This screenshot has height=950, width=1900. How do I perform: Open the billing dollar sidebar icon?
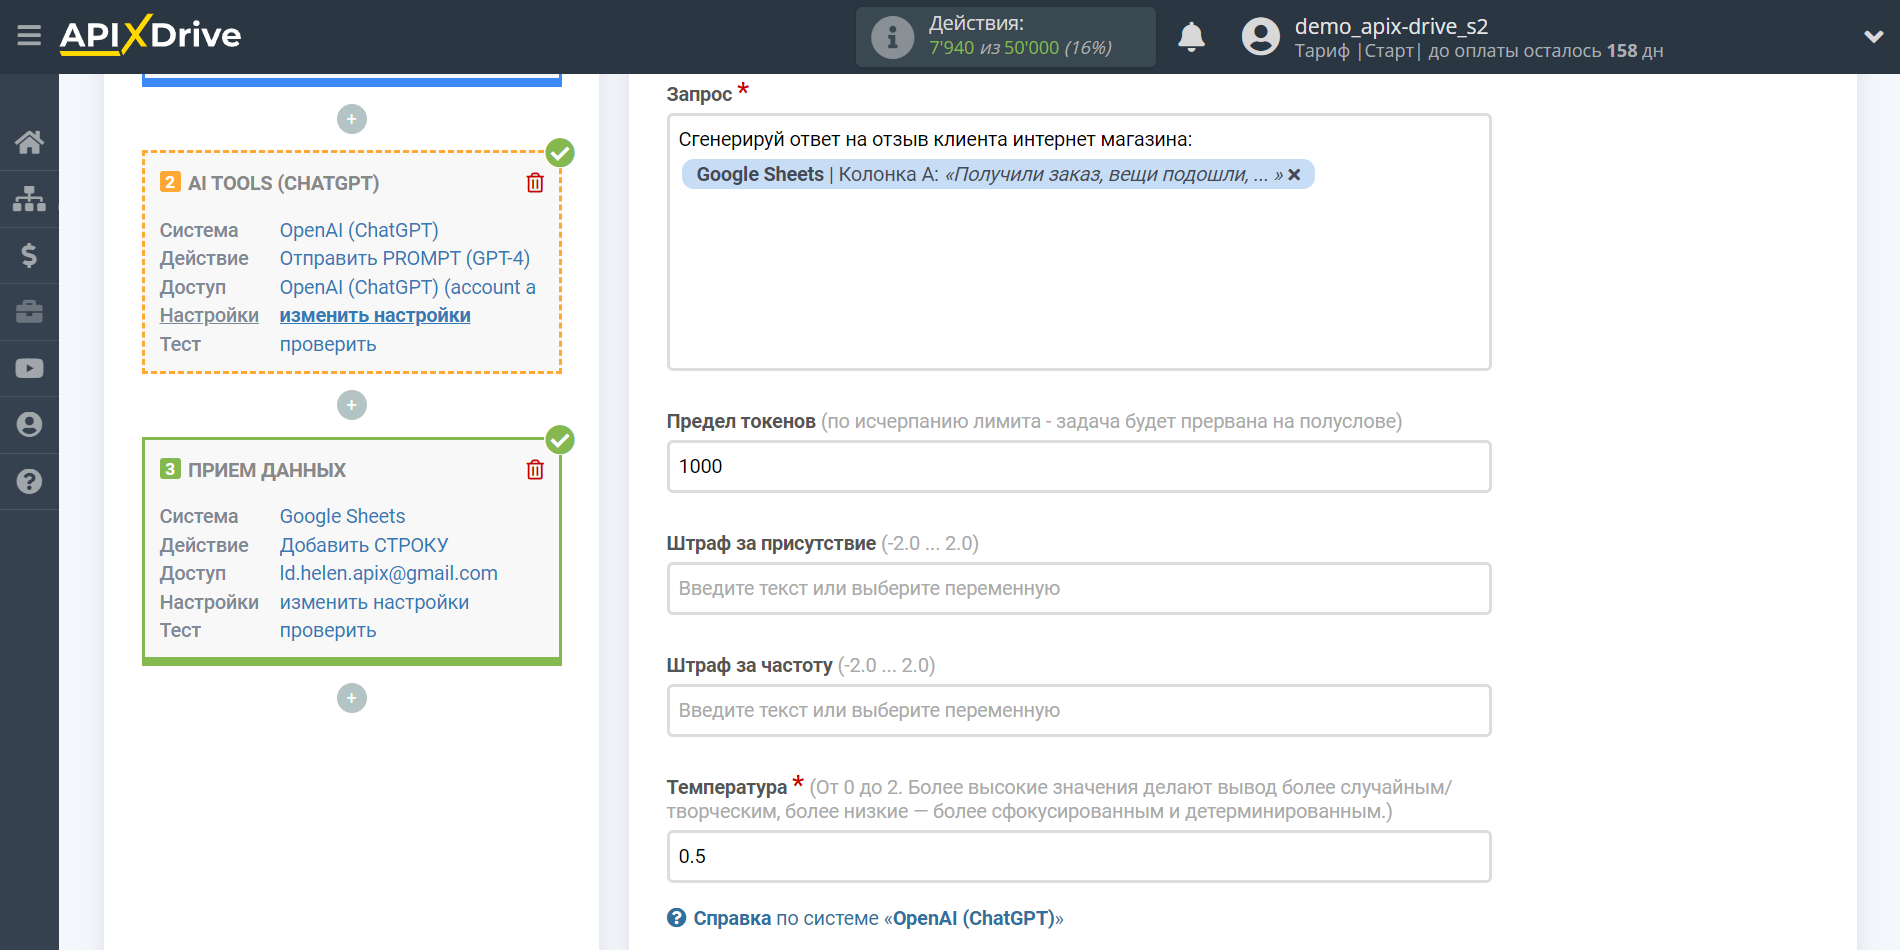coord(29,255)
